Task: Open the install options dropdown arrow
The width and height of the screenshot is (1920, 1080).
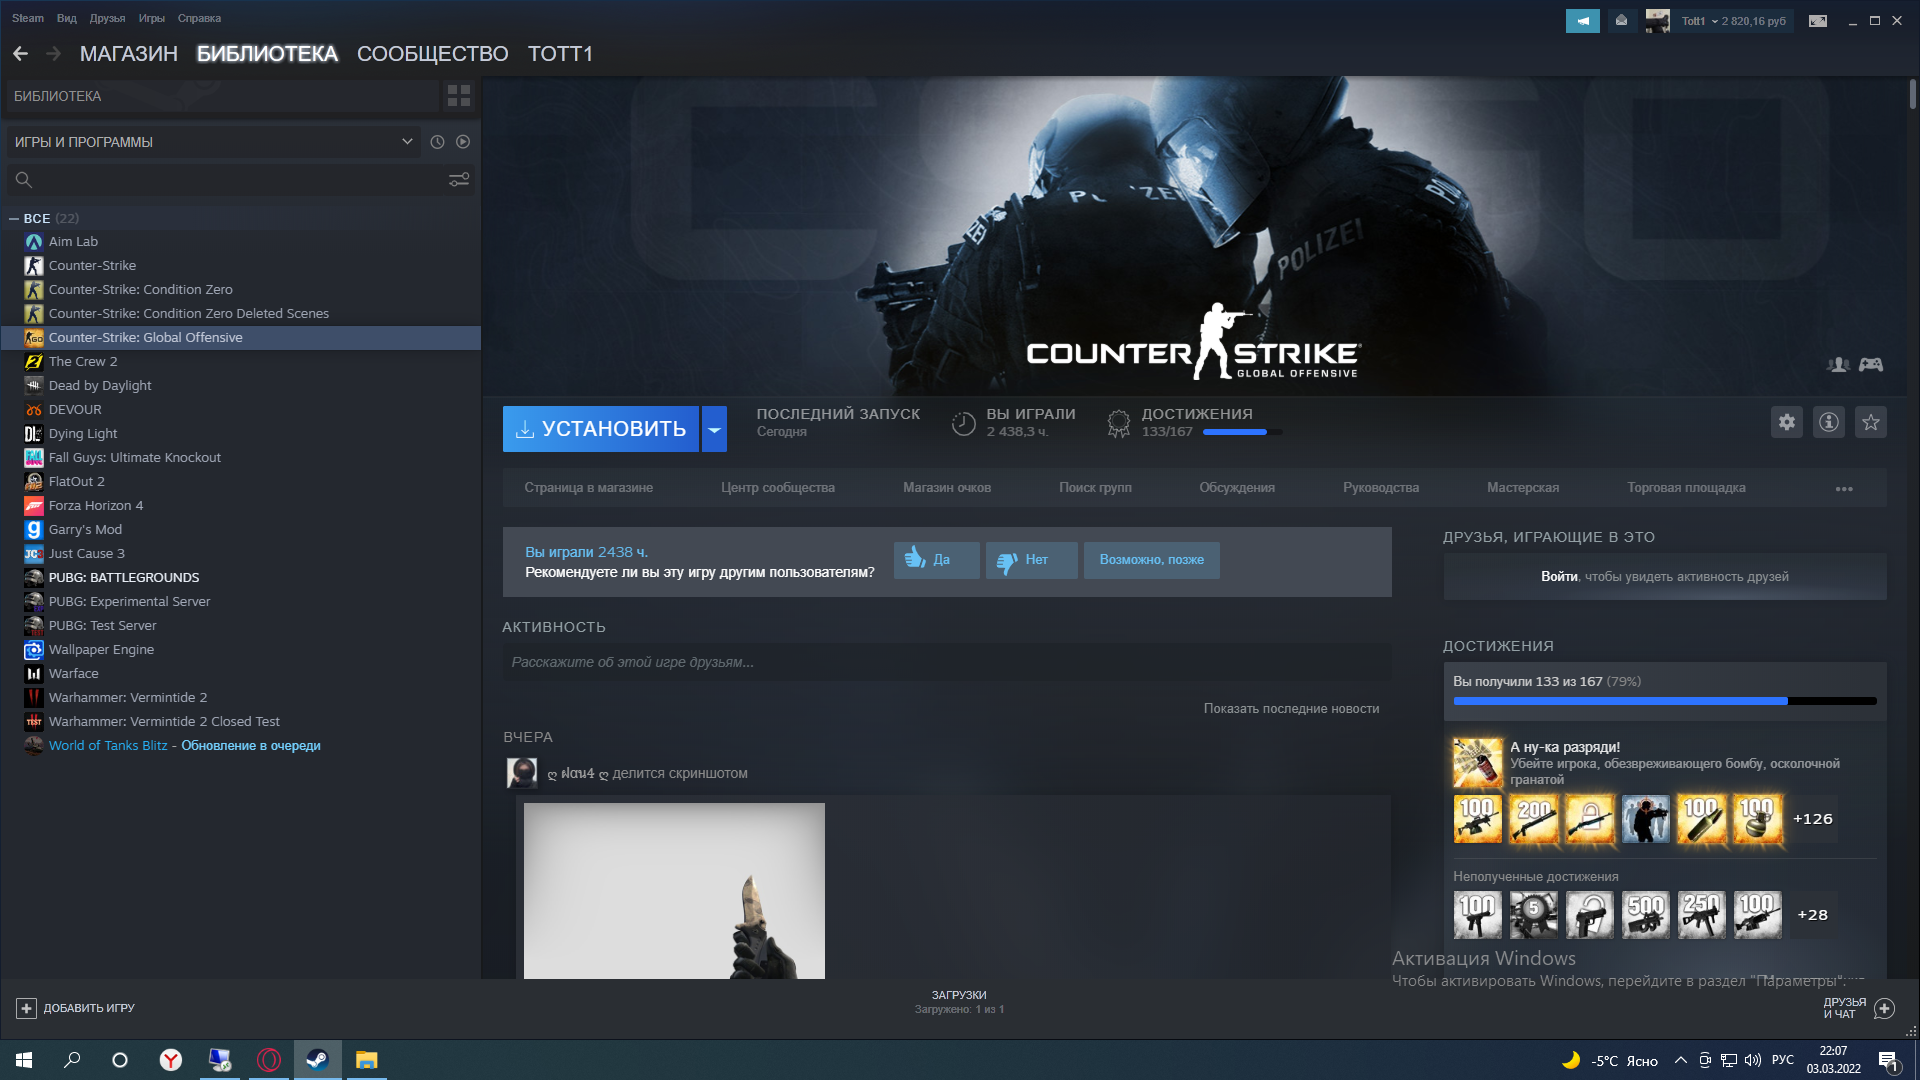Action: coord(714,429)
